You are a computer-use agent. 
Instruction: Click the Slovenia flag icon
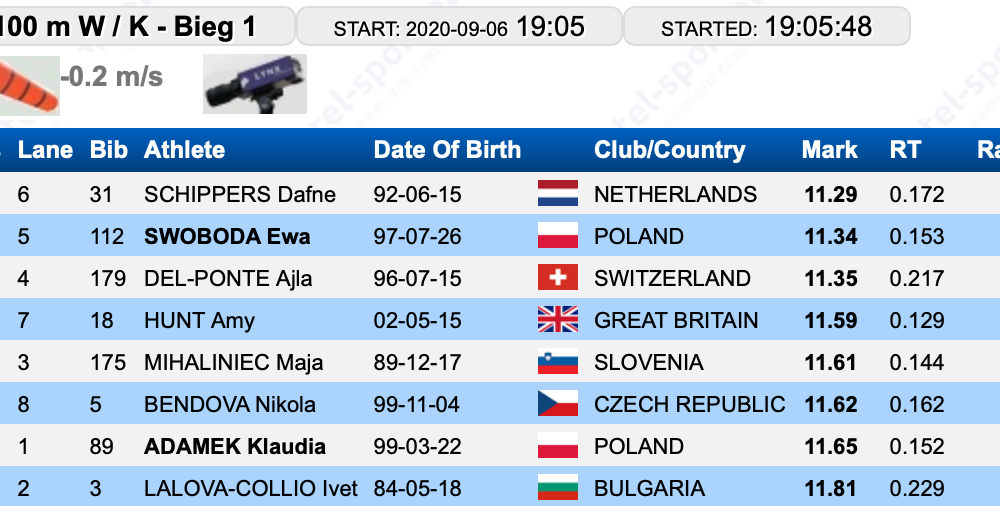[x=558, y=362]
